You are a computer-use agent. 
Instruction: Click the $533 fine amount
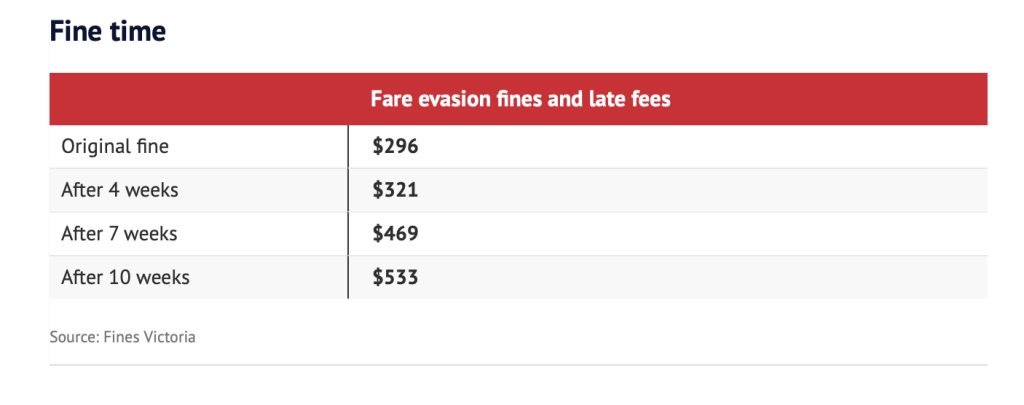(394, 277)
